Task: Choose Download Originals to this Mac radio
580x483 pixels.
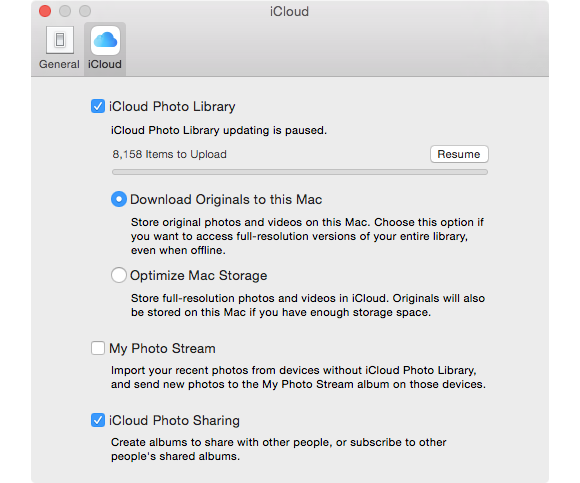Action: (x=119, y=199)
